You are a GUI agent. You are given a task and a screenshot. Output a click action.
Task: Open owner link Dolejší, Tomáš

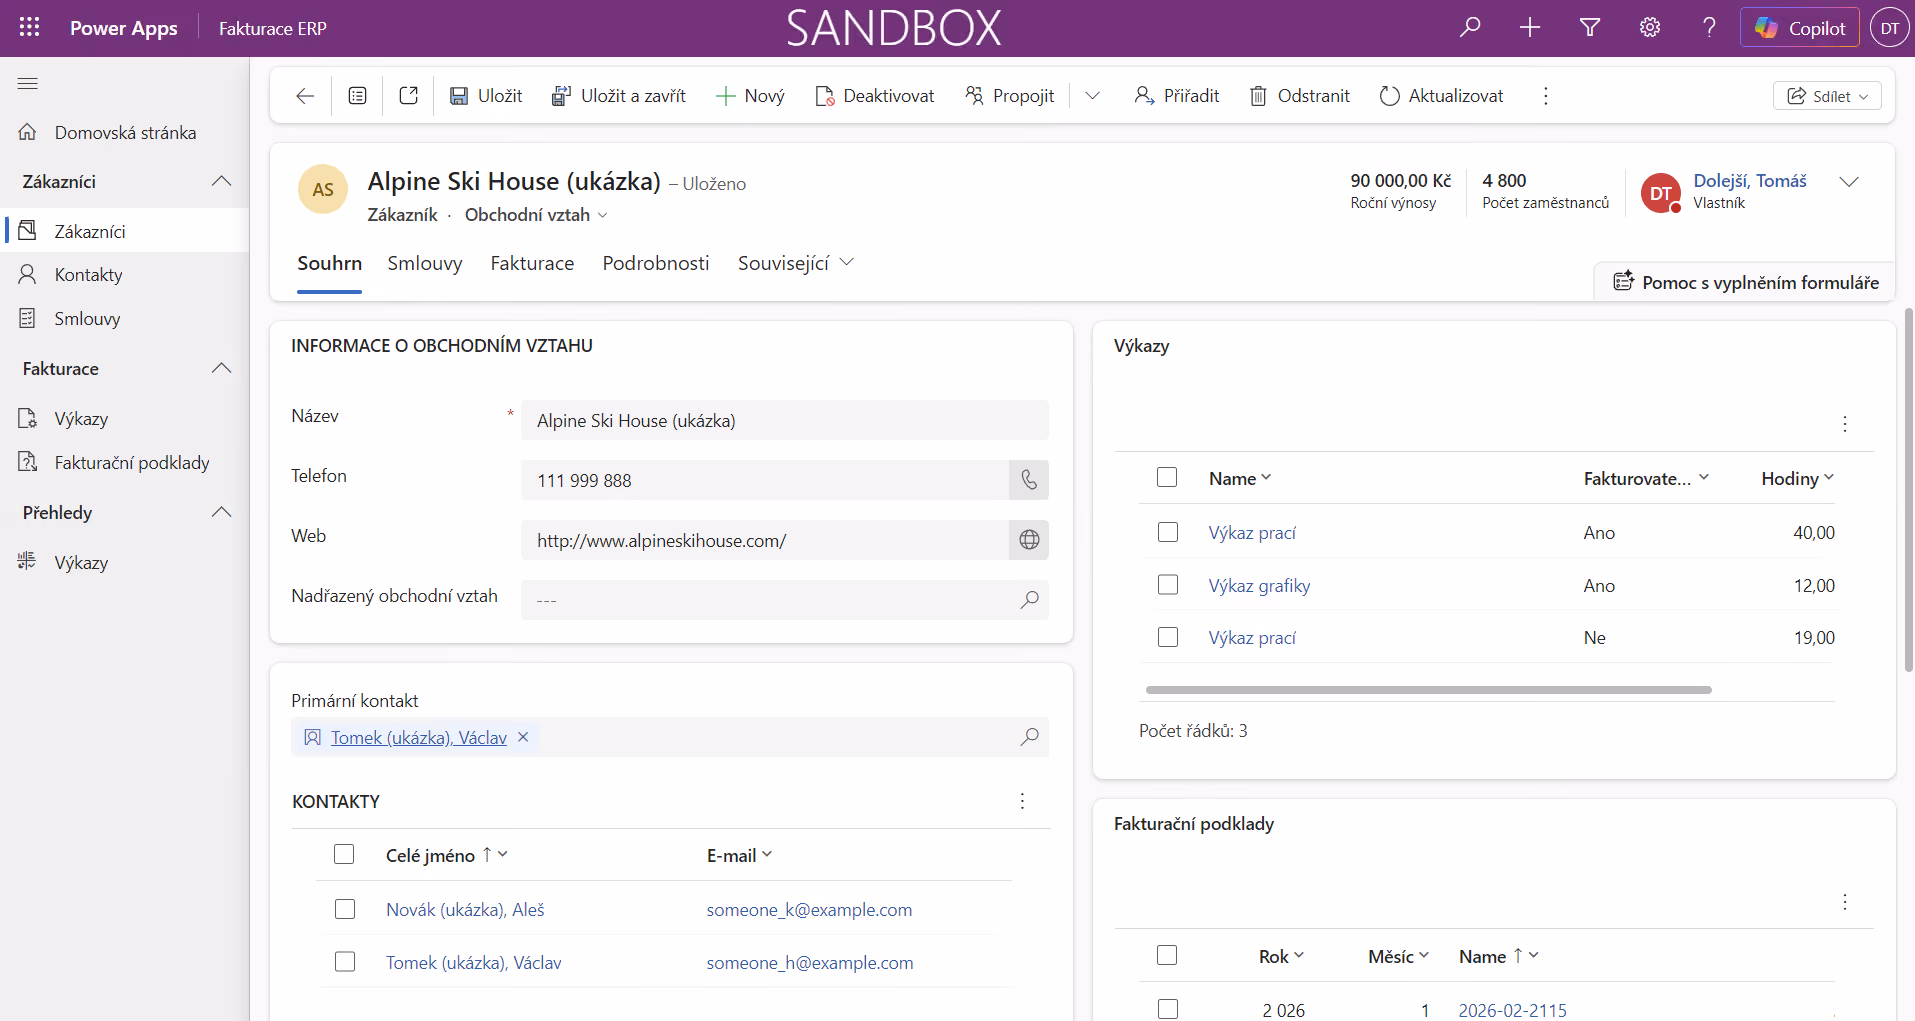pyautogui.click(x=1750, y=181)
